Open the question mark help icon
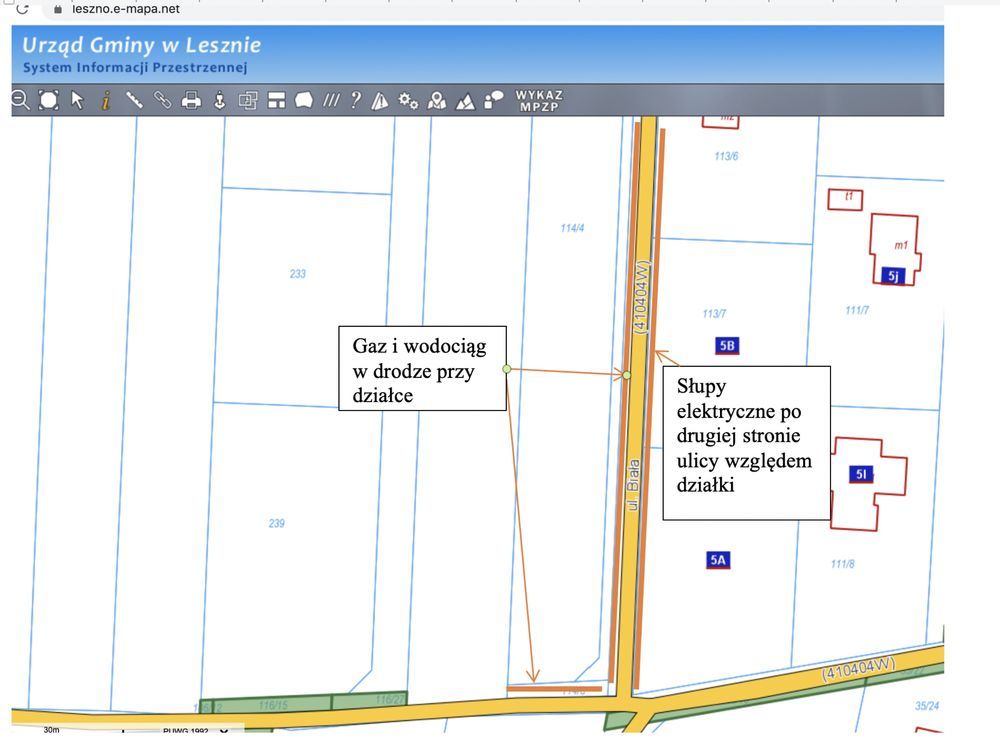 pyautogui.click(x=355, y=100)
